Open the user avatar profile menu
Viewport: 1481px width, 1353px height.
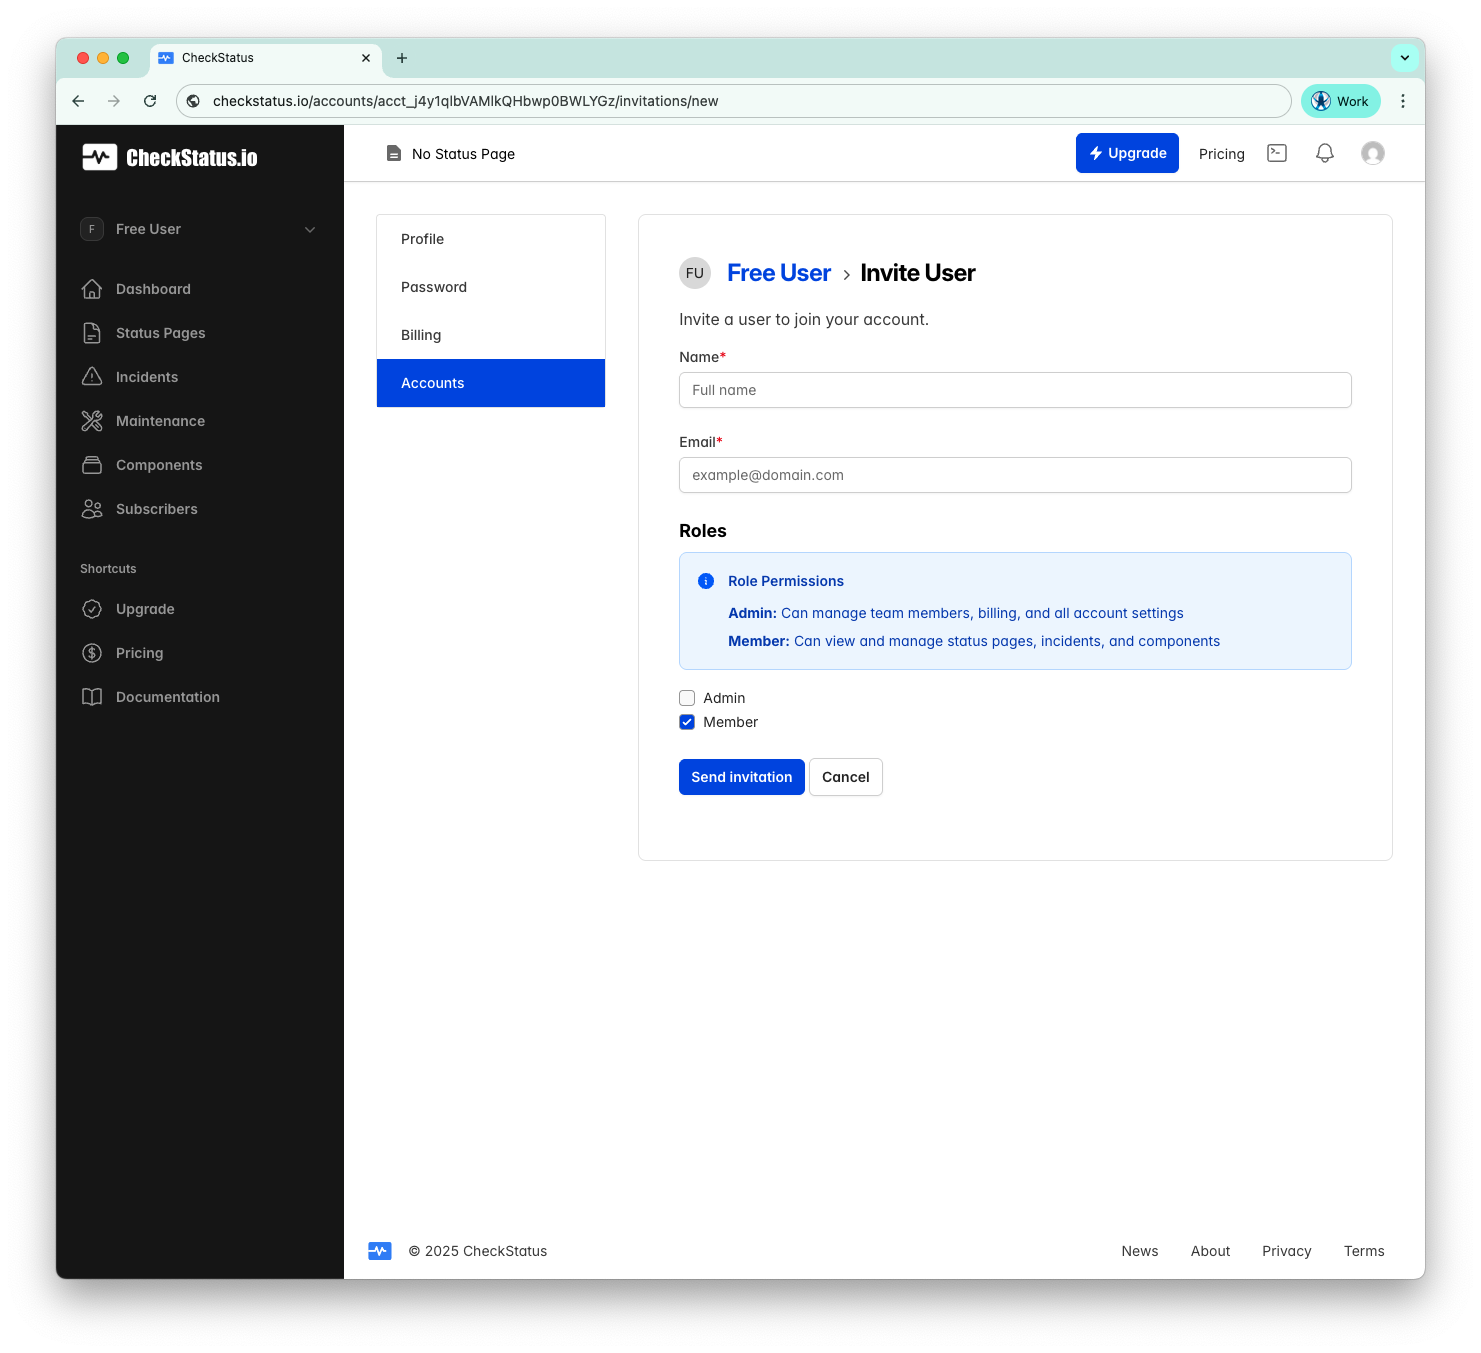1372,153
